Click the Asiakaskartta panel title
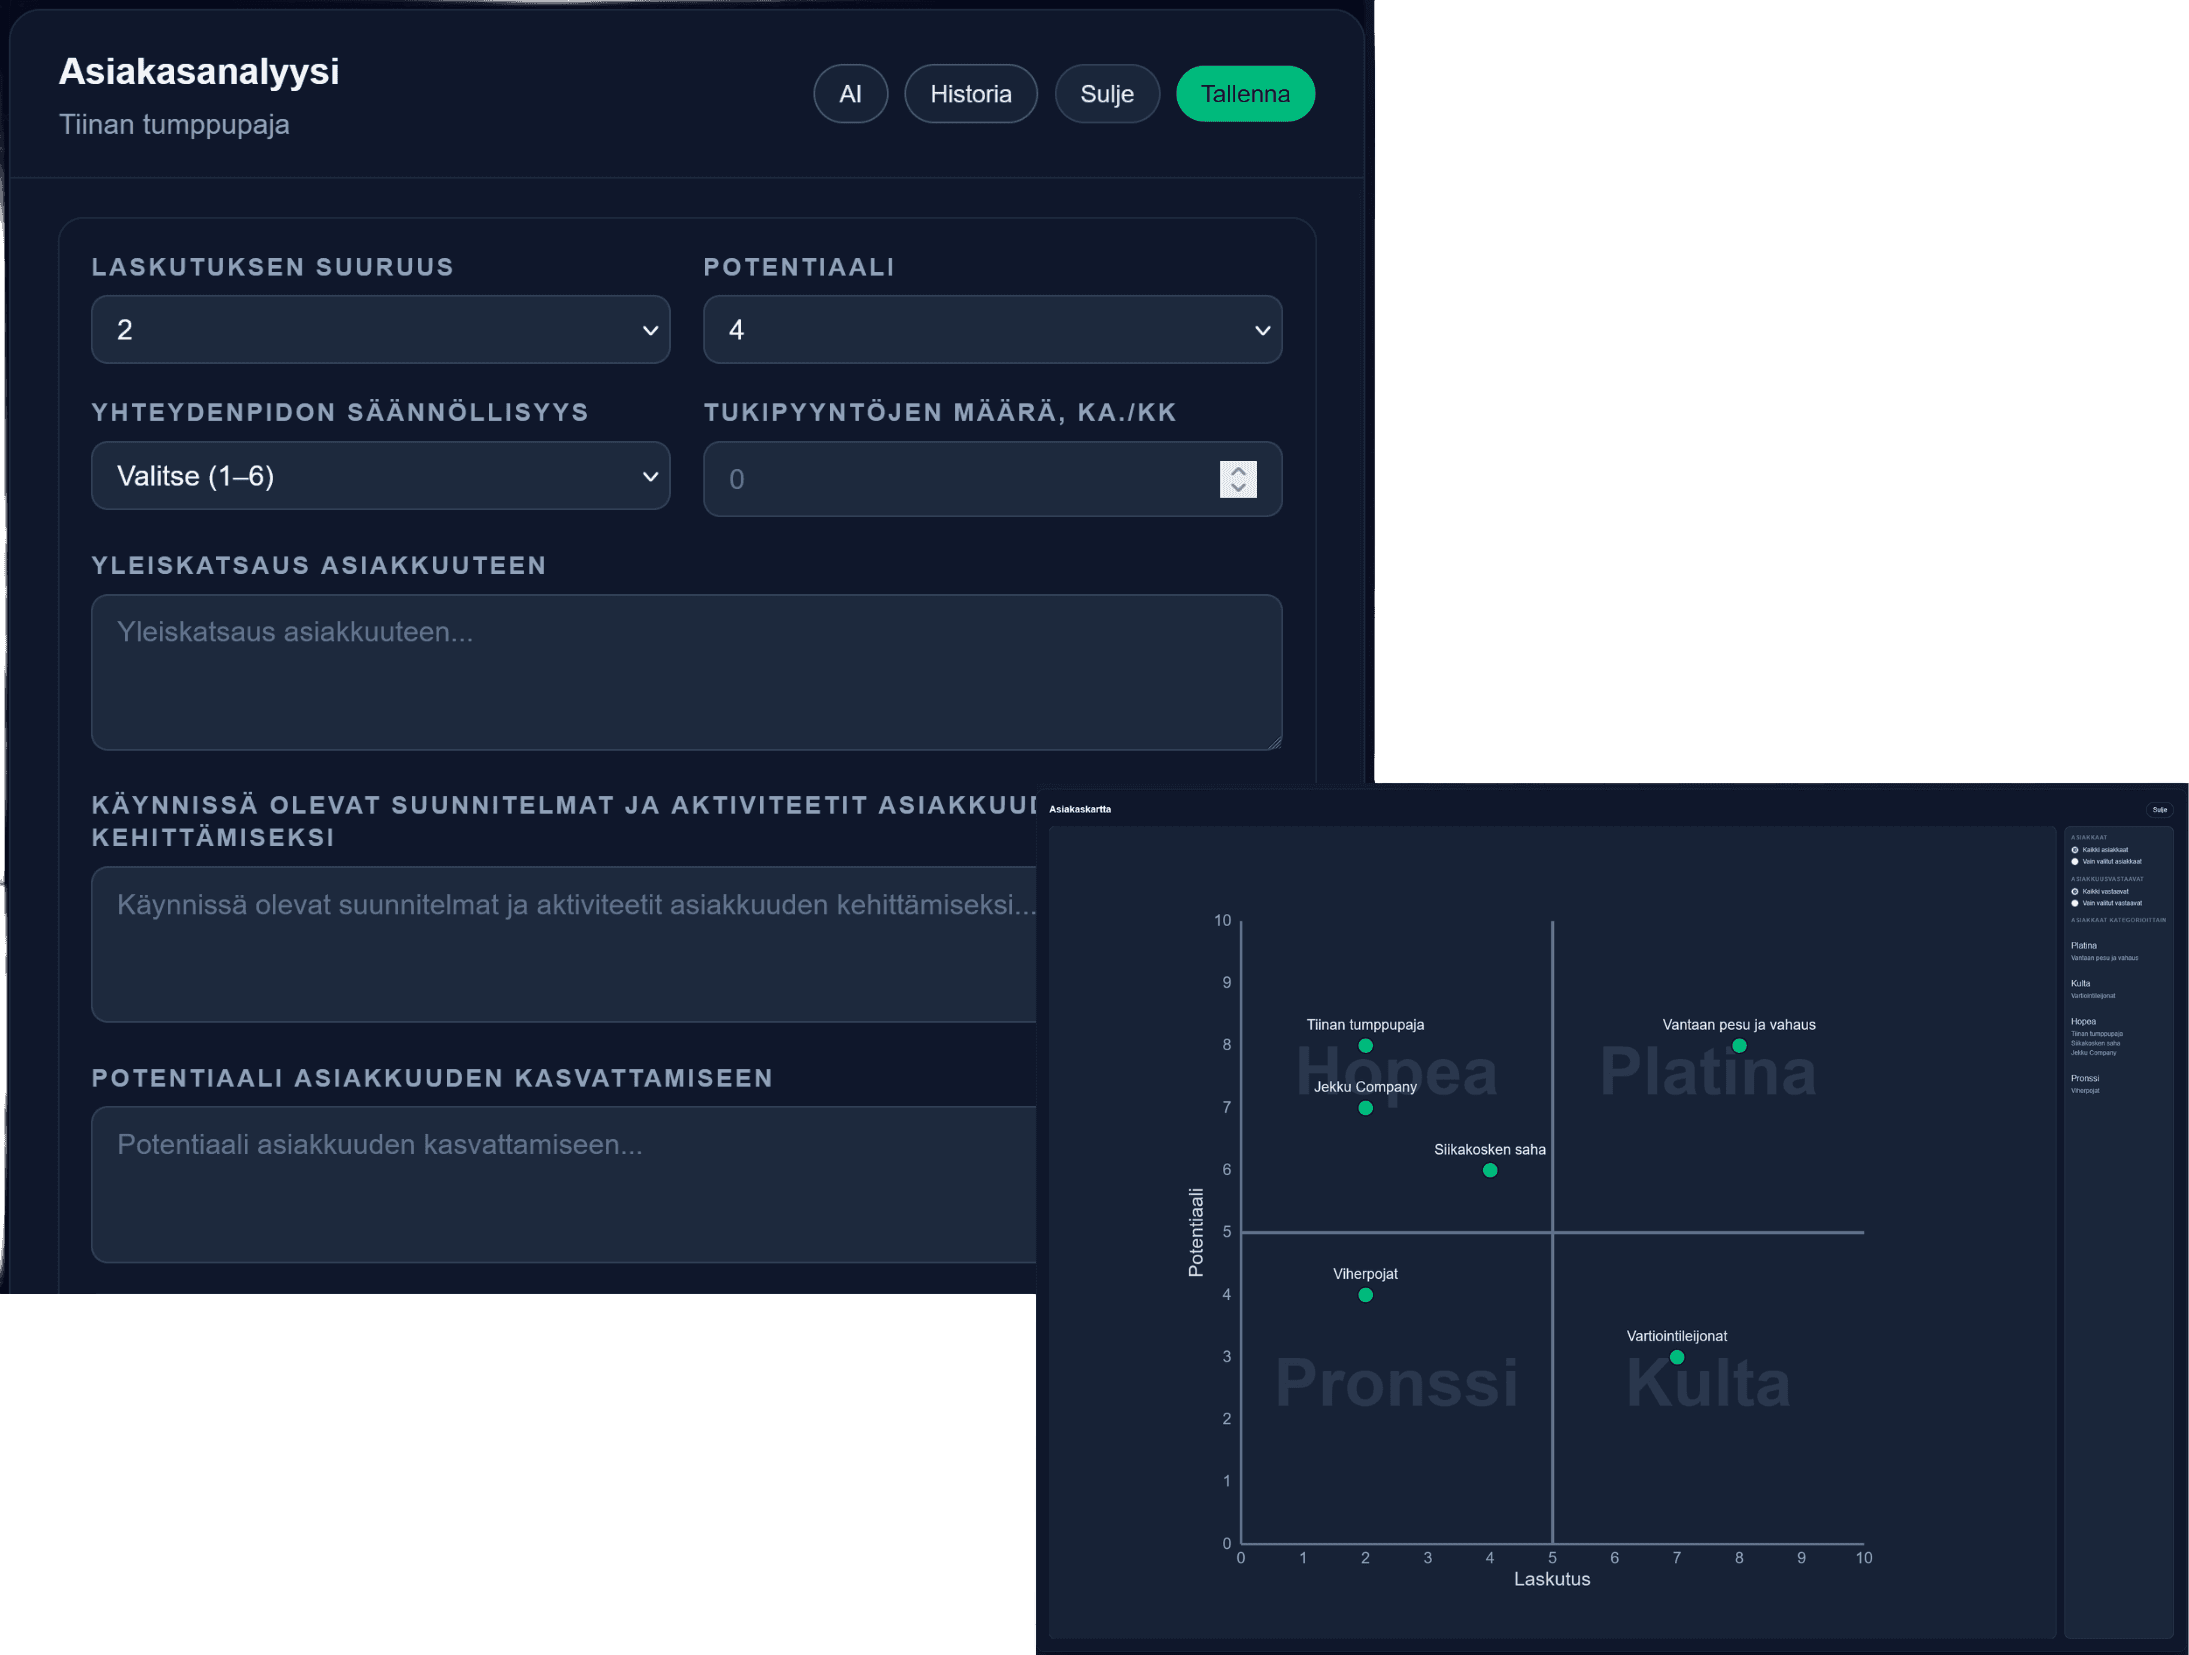This screenshot has width=2189, height=1655. pyautogui.click(x=1080, y=809)
